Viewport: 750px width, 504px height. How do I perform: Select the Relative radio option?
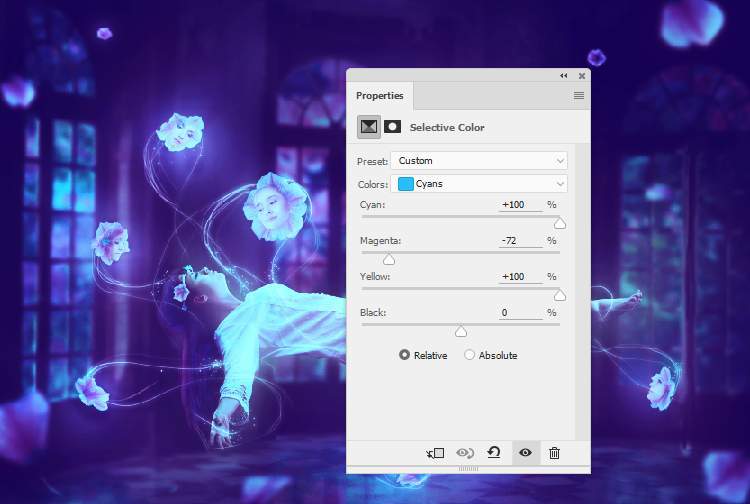coord(404,355)
